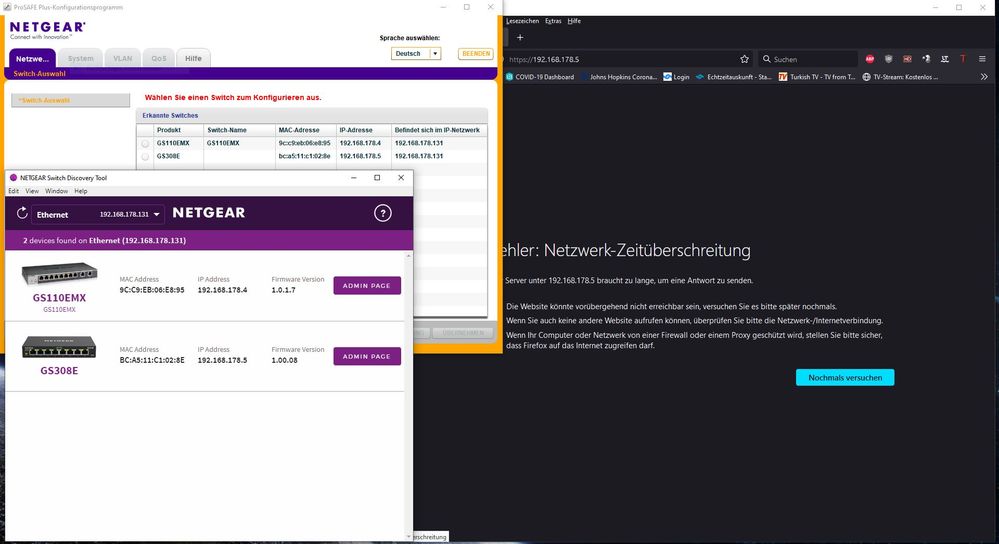Click IP-Adresse cell 192.168.178.5 in ProSAFE table

click(360, 156)
